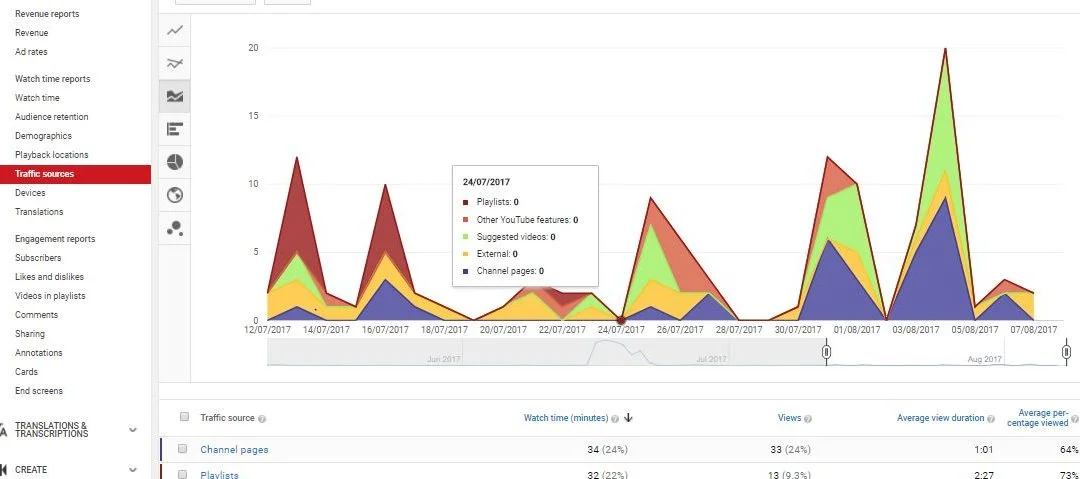Viewport: 1080px width, 479px height.
Task: Open the interactive map globe icon
Action: pyautogui.click(x=175, y=196)
